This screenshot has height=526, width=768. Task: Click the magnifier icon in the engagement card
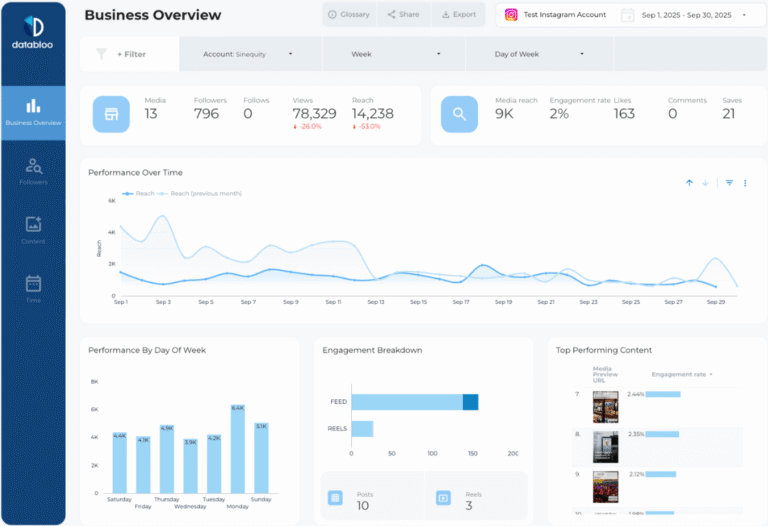459,114
